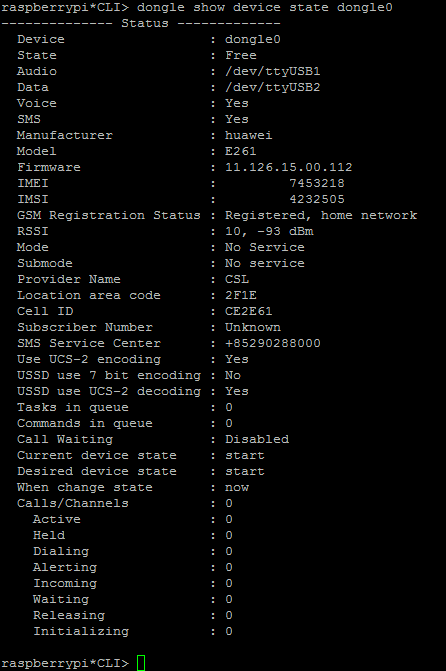This screenshot has width=446, height=671.
Task: Click the SMS Service Center number +85290288000
Action: point(273,343)
